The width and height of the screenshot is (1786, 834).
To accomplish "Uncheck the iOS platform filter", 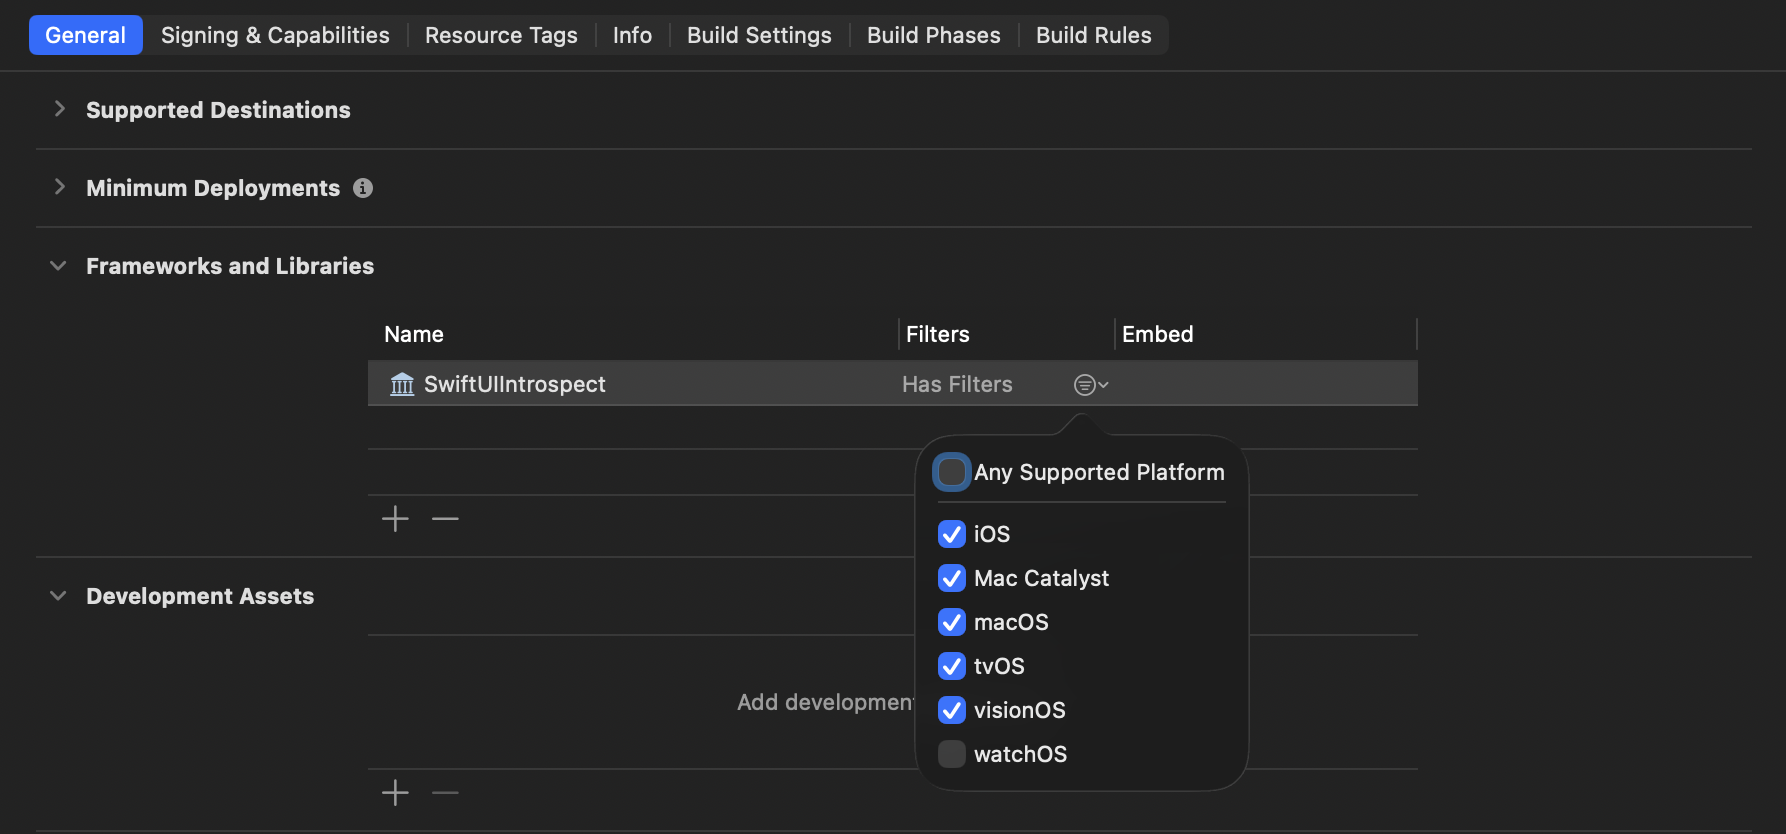I will pos(952,534).
